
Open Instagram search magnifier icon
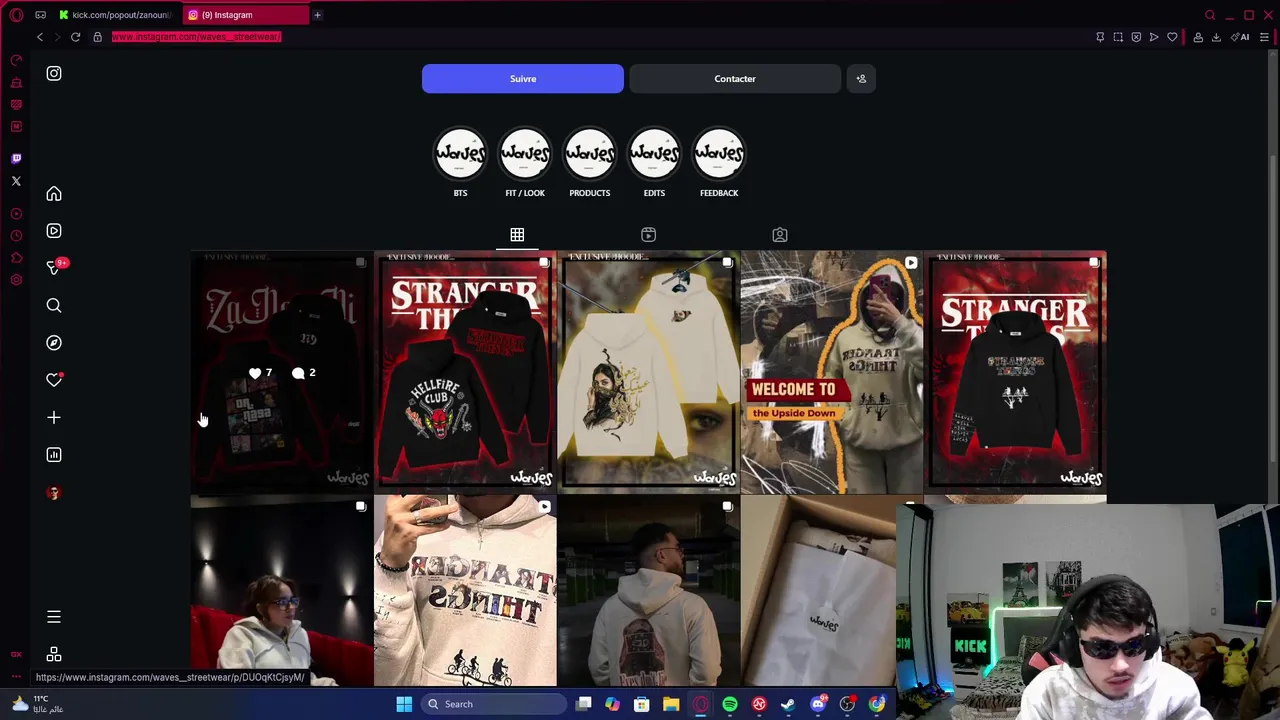(x=54, y=306)
